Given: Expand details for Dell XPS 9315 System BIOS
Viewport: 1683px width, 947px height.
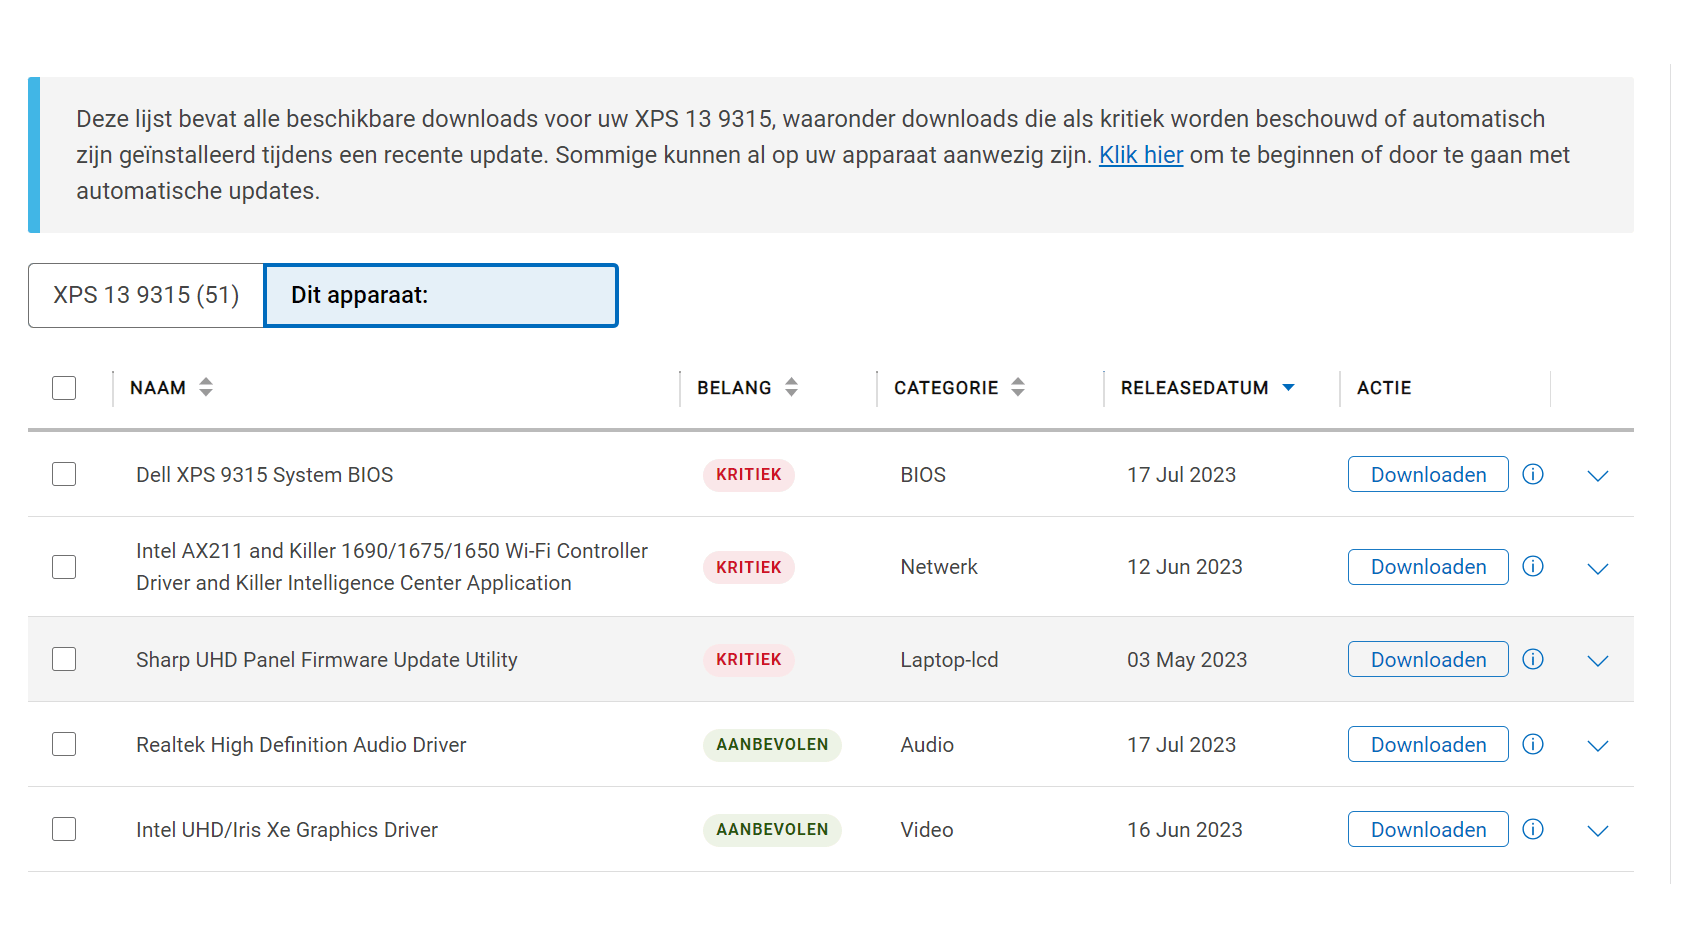Looking at the screenshot, I should coord(1598,476).
